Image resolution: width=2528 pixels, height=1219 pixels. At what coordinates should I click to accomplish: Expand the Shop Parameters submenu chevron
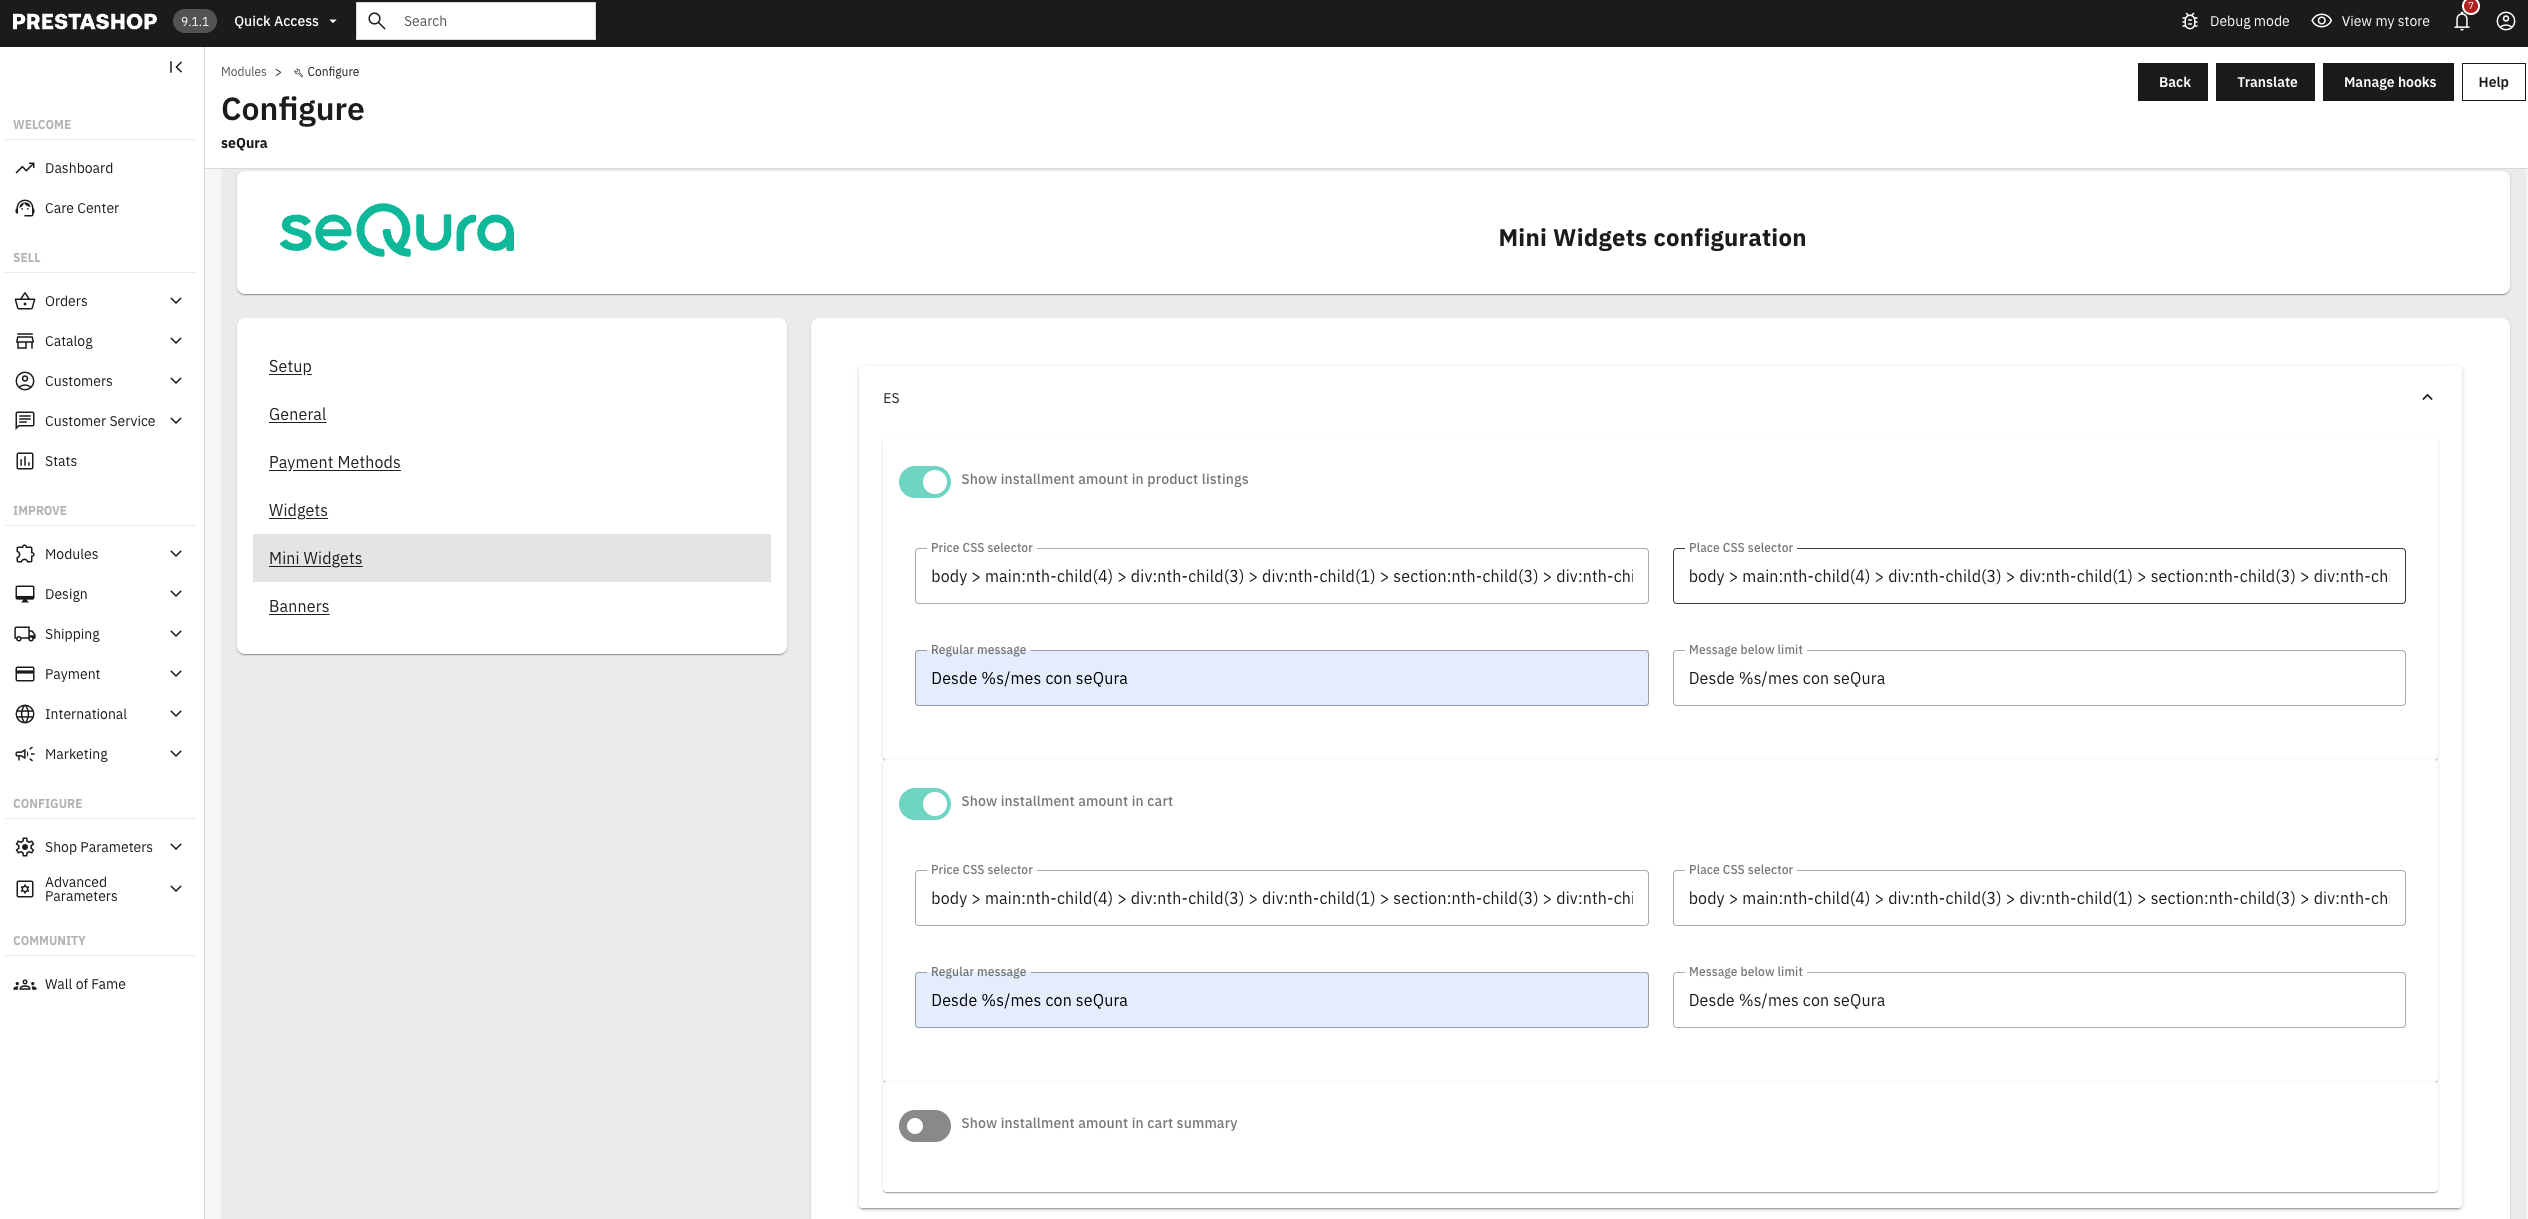(176, 847)
